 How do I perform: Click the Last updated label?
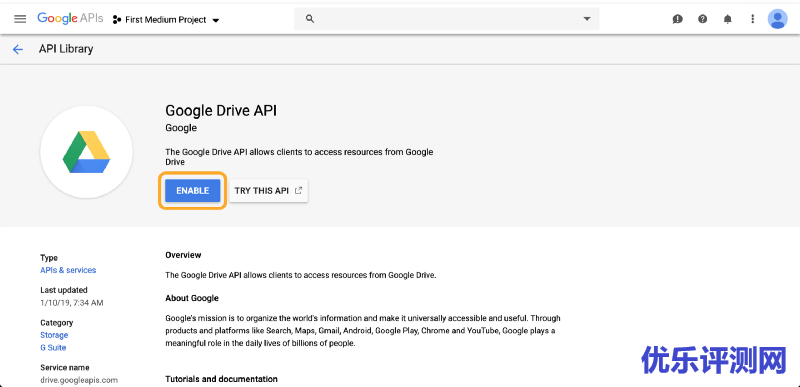click(x=64, y=290)
